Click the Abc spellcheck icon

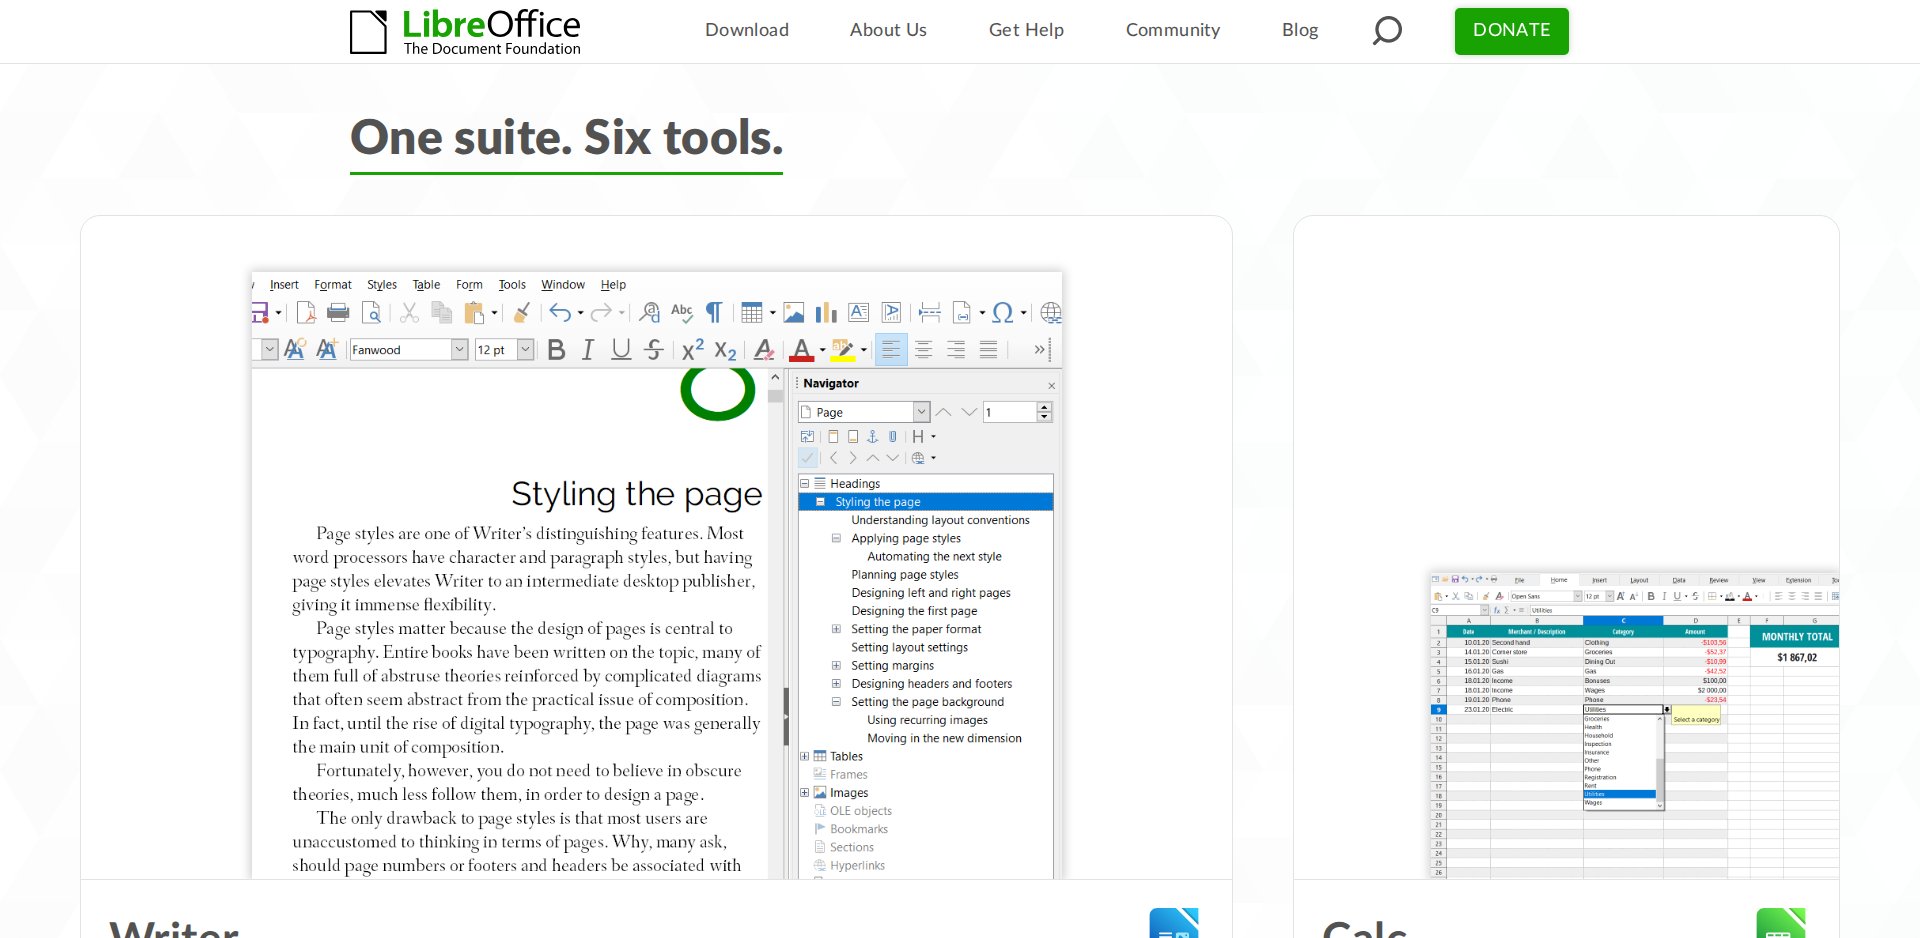(682, 313)
